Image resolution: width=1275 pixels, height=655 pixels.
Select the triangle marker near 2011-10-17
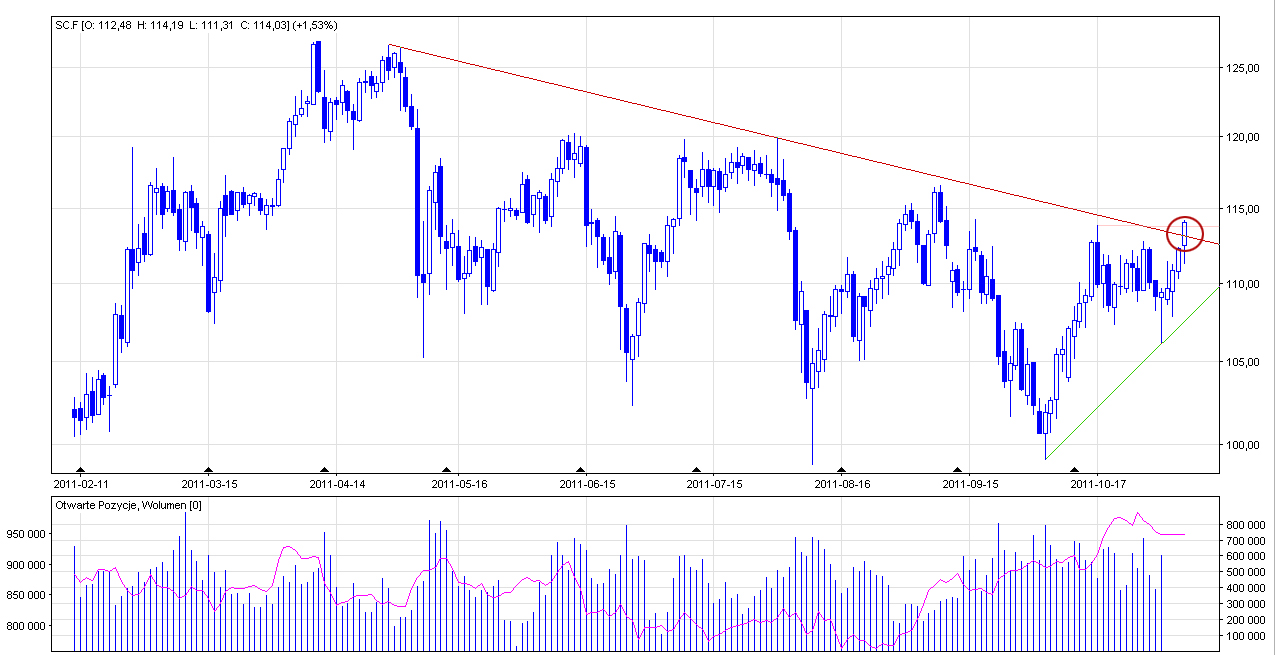[x=1075, y=469]
